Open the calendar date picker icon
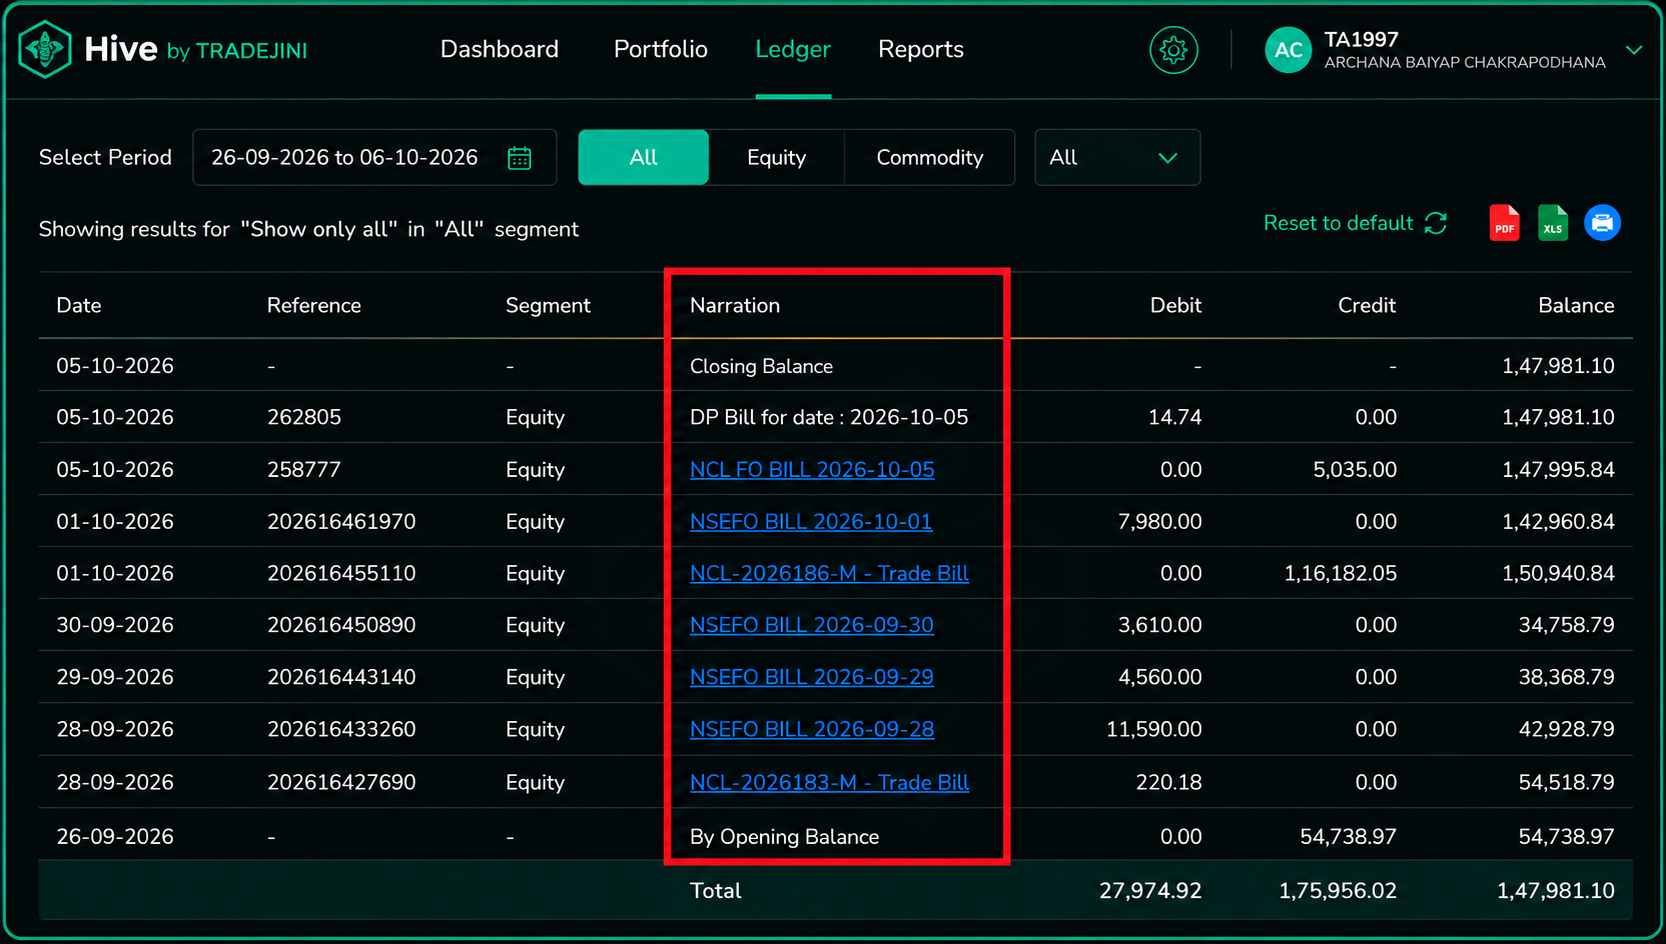The width and height of the screenshot is (1666, 944). (519, 158)
